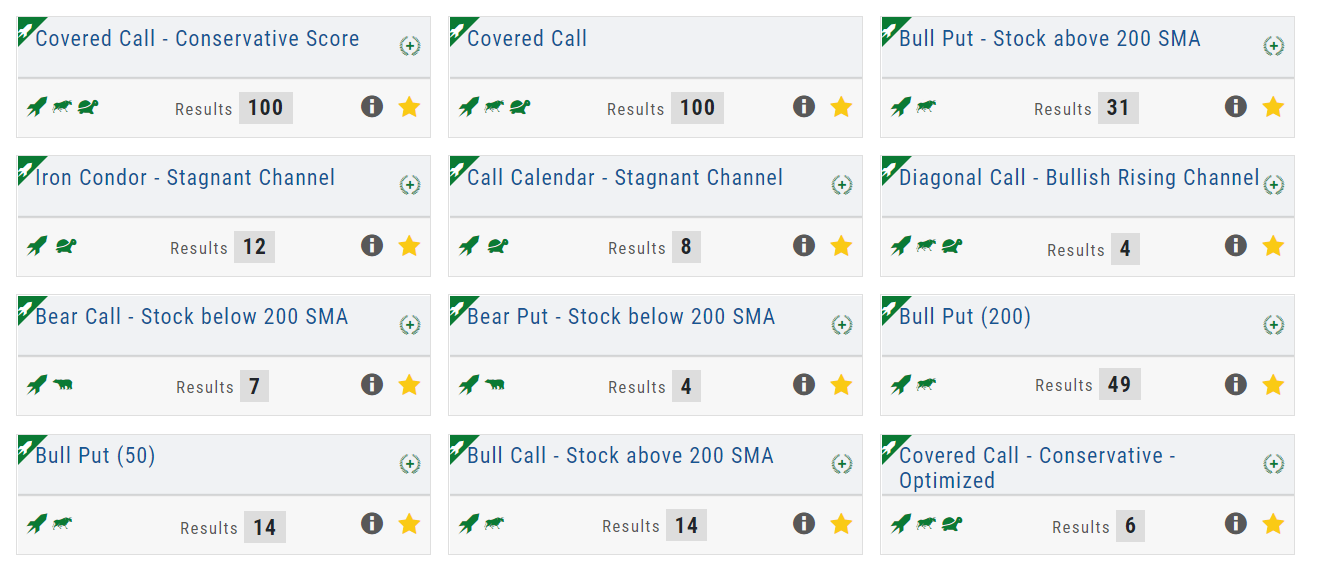Unfavorite the Bull Put Stock above 200 SMA scan
1317x571 pixels.
pos(1273,106)
